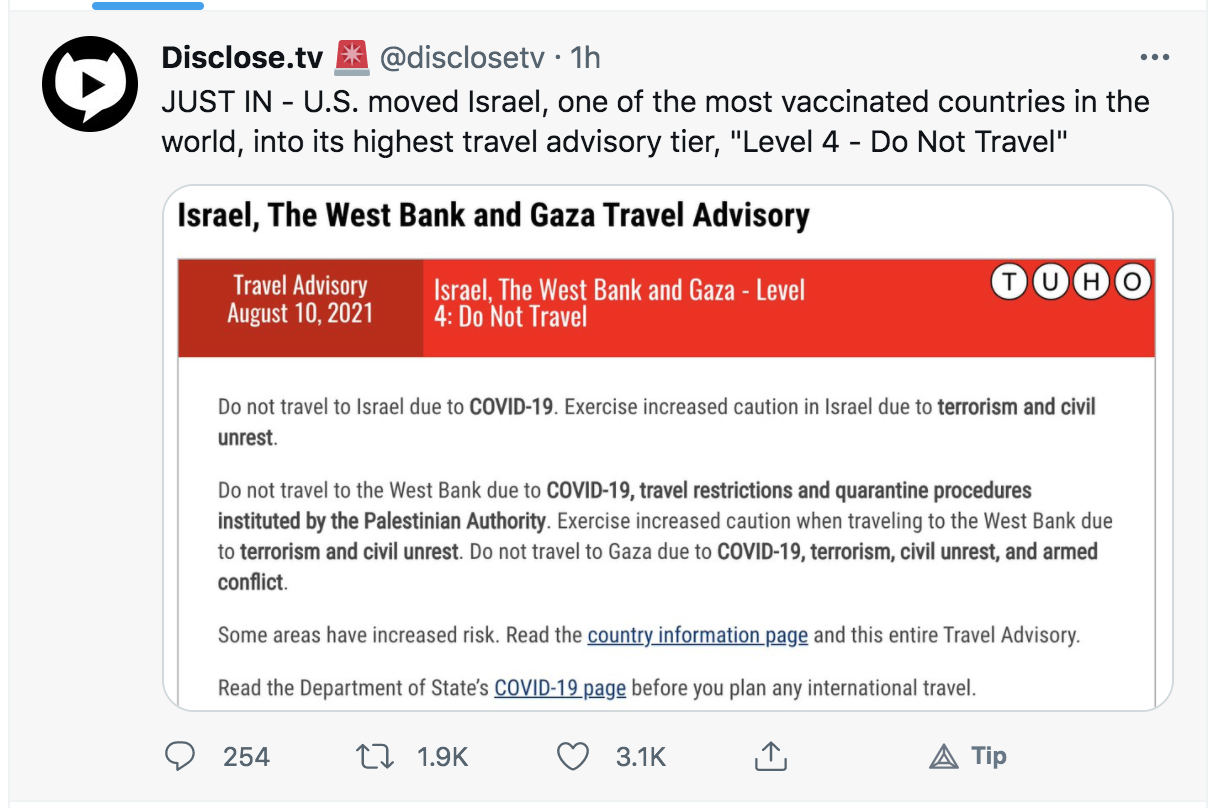Click the reply speech bubble icon
The height and width of the screenshot is (808, 1216).
point(179,756)
